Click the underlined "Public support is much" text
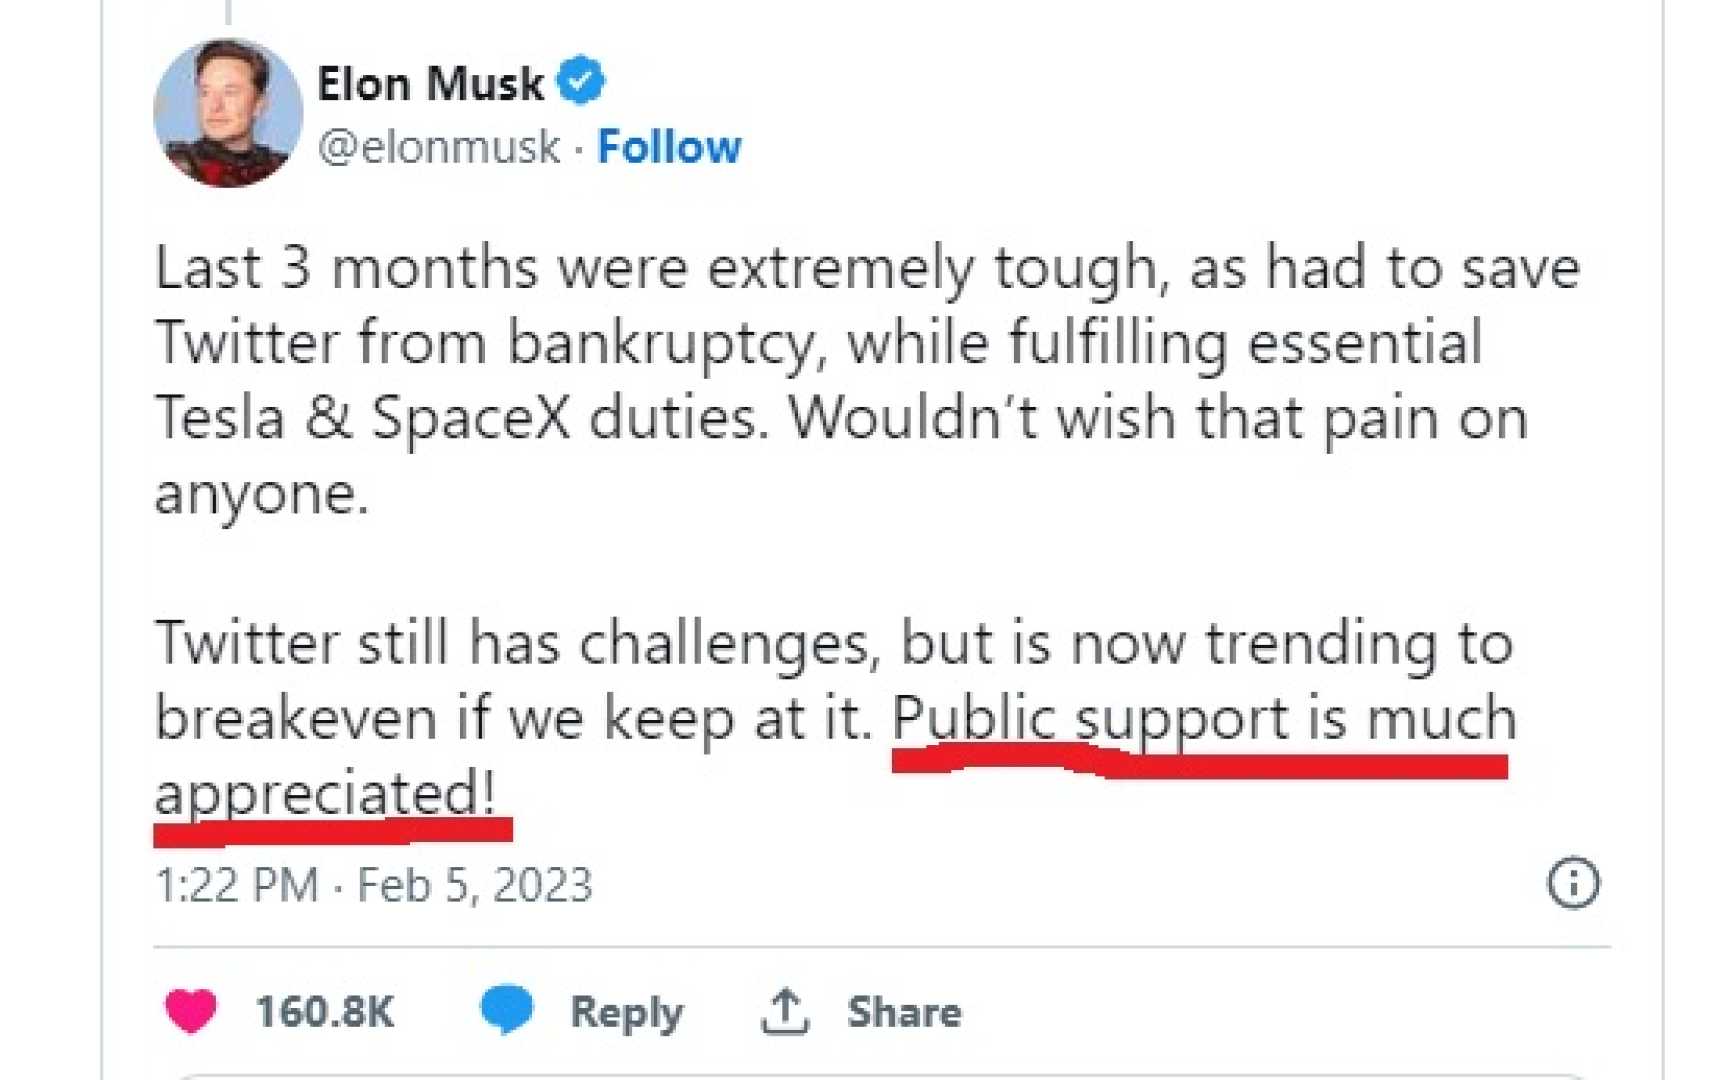Viewport: 1718px width, 1080px height. pyautogui.click(x=1203, y=719)
